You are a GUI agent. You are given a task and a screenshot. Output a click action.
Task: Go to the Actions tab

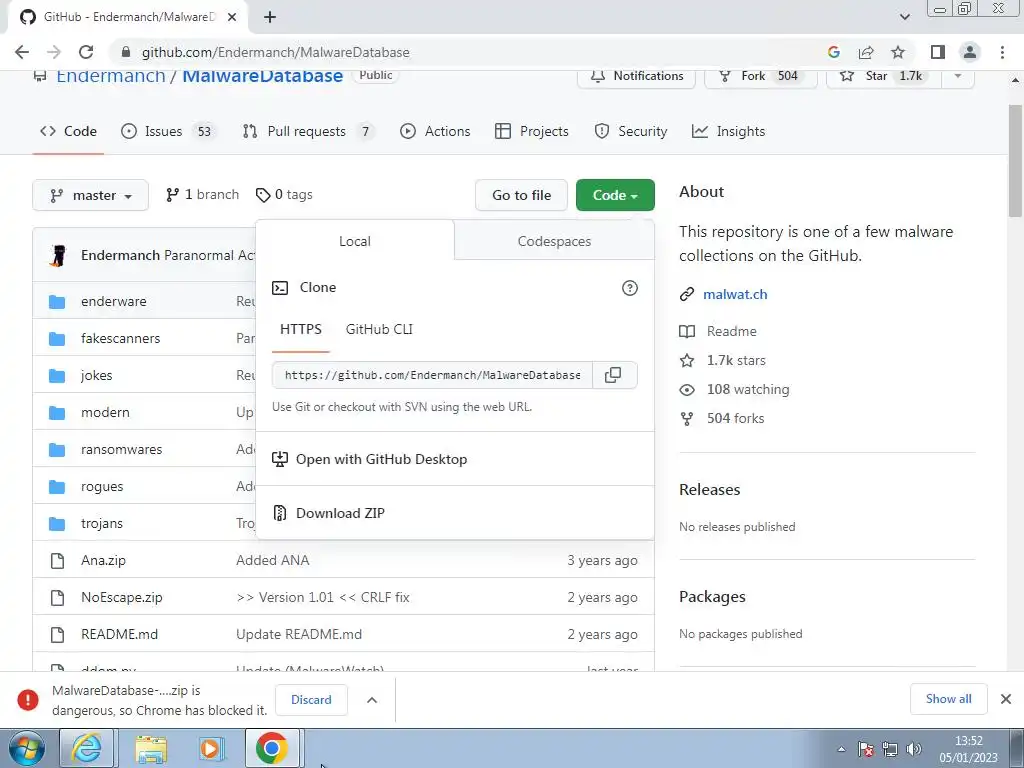point(435,131)
